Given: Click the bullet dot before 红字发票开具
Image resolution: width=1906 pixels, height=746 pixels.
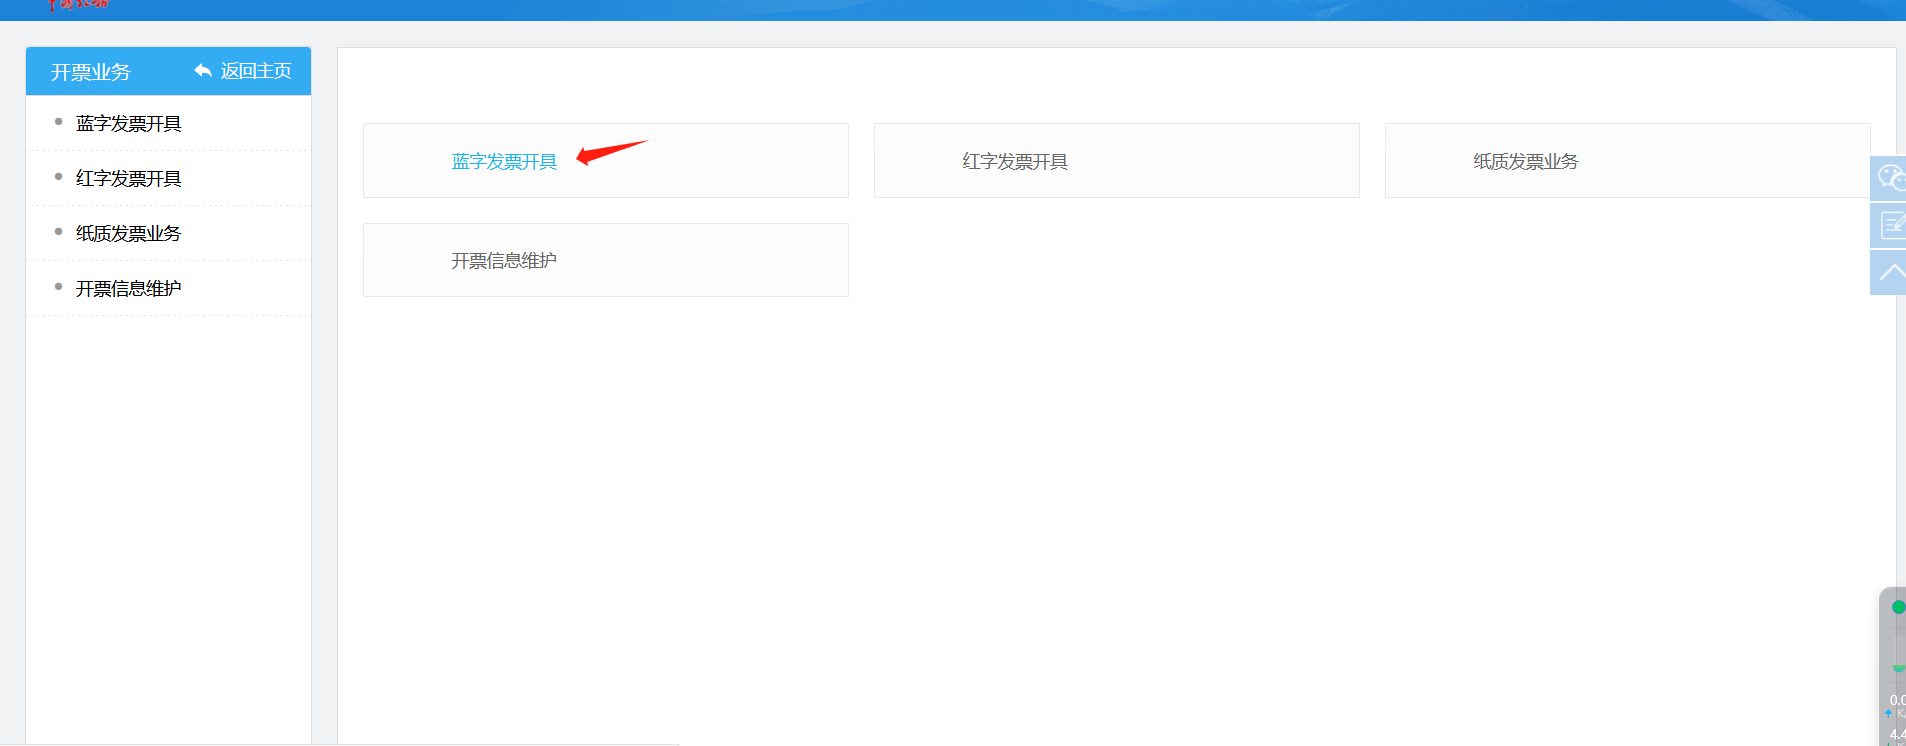Looking at the screenshot, I should 59,177.
